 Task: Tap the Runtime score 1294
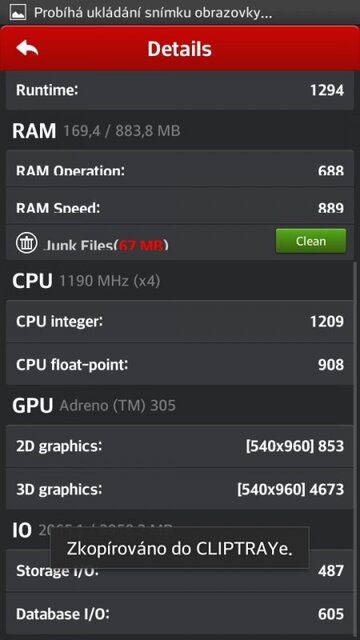[327, 90]
